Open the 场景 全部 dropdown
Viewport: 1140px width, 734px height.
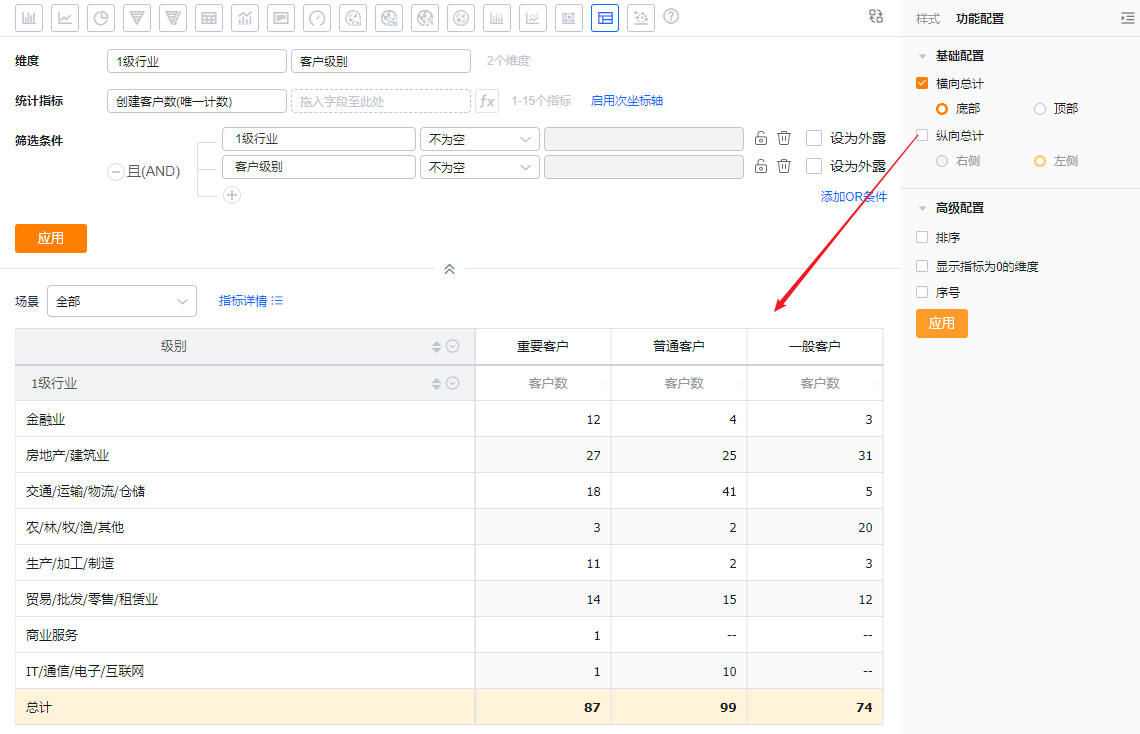click(x=121, y=301)
